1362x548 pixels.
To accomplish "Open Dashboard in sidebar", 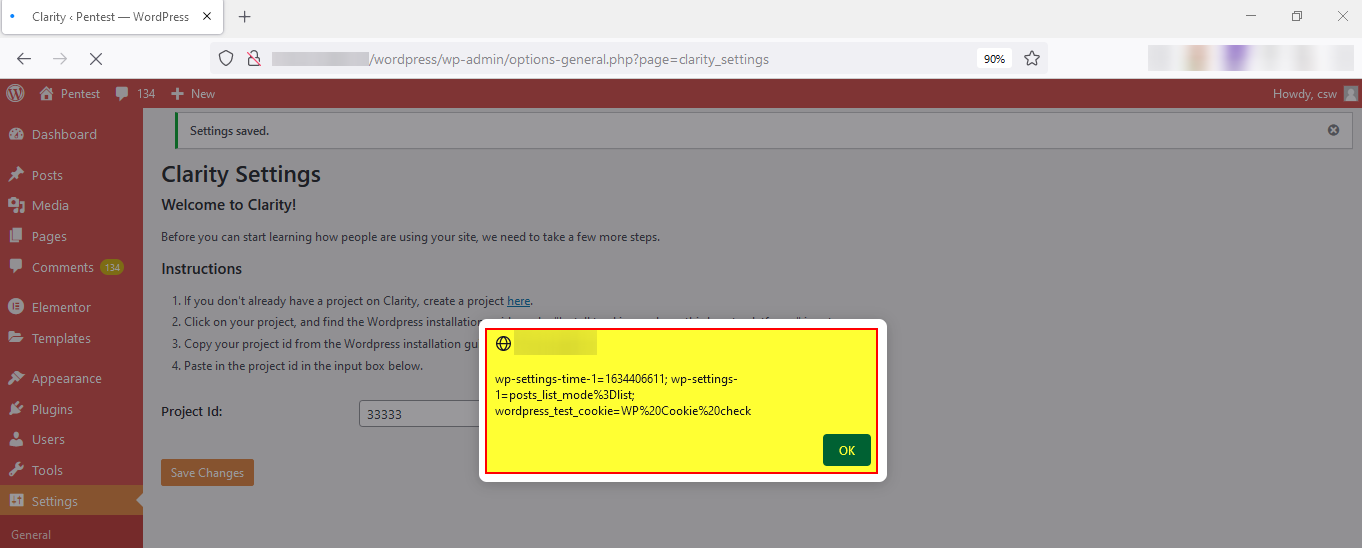I will (x=64, y=134).
